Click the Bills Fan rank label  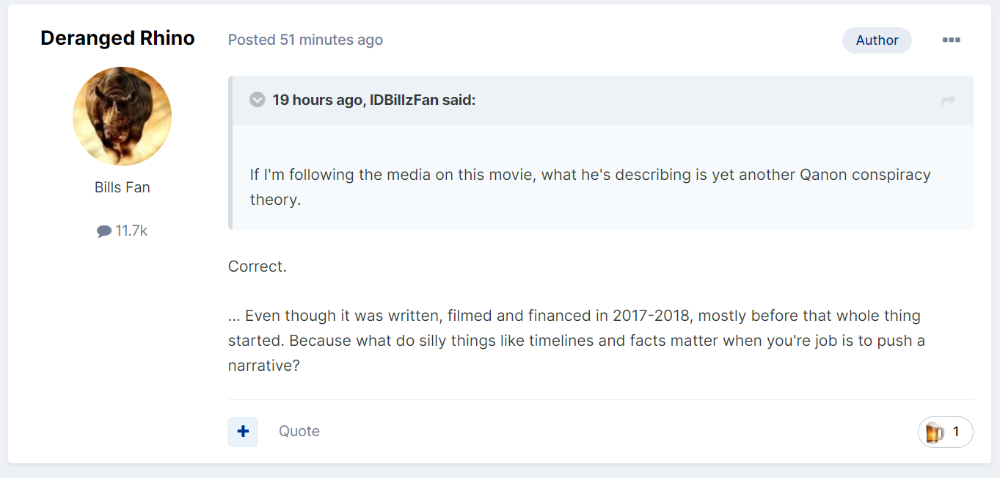click(122, 187)
